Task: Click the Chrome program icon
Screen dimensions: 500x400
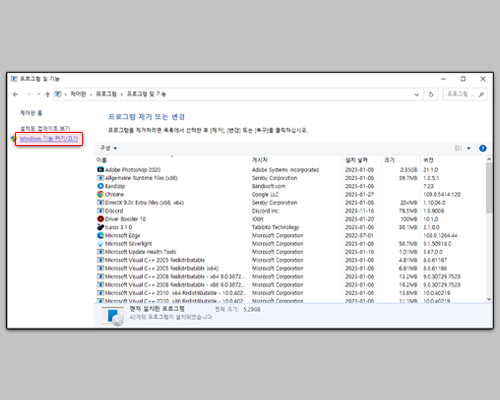Action: (x=100, y=194)
